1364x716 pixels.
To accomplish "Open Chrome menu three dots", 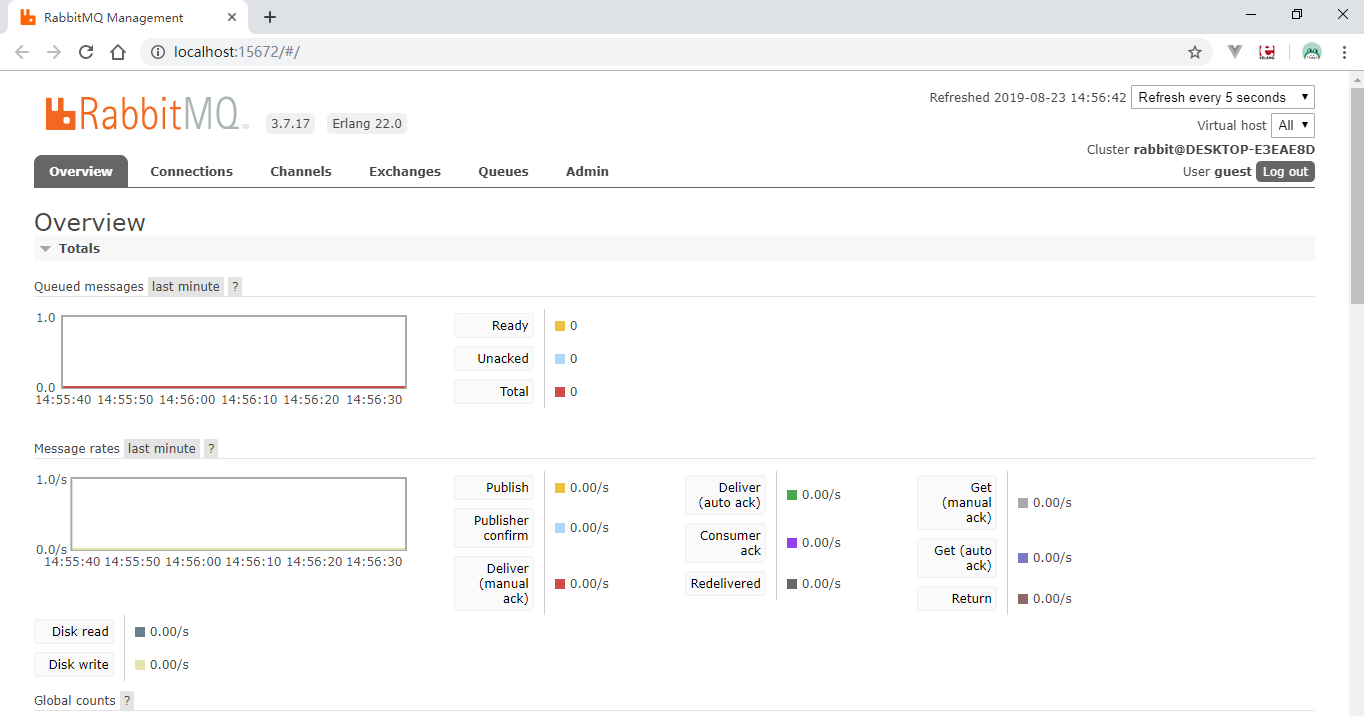I will pyautogui.click(x=1343, y=52).
